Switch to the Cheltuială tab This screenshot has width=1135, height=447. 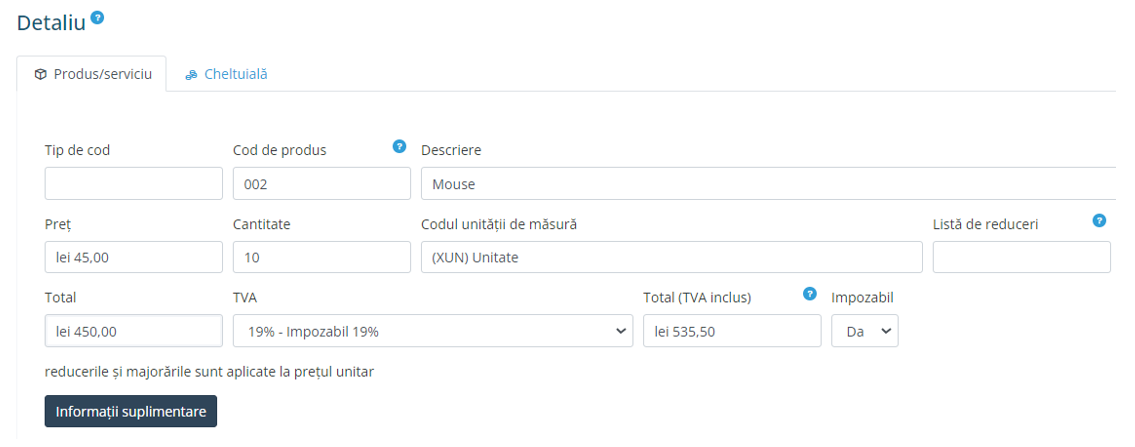tap(226, 74)
